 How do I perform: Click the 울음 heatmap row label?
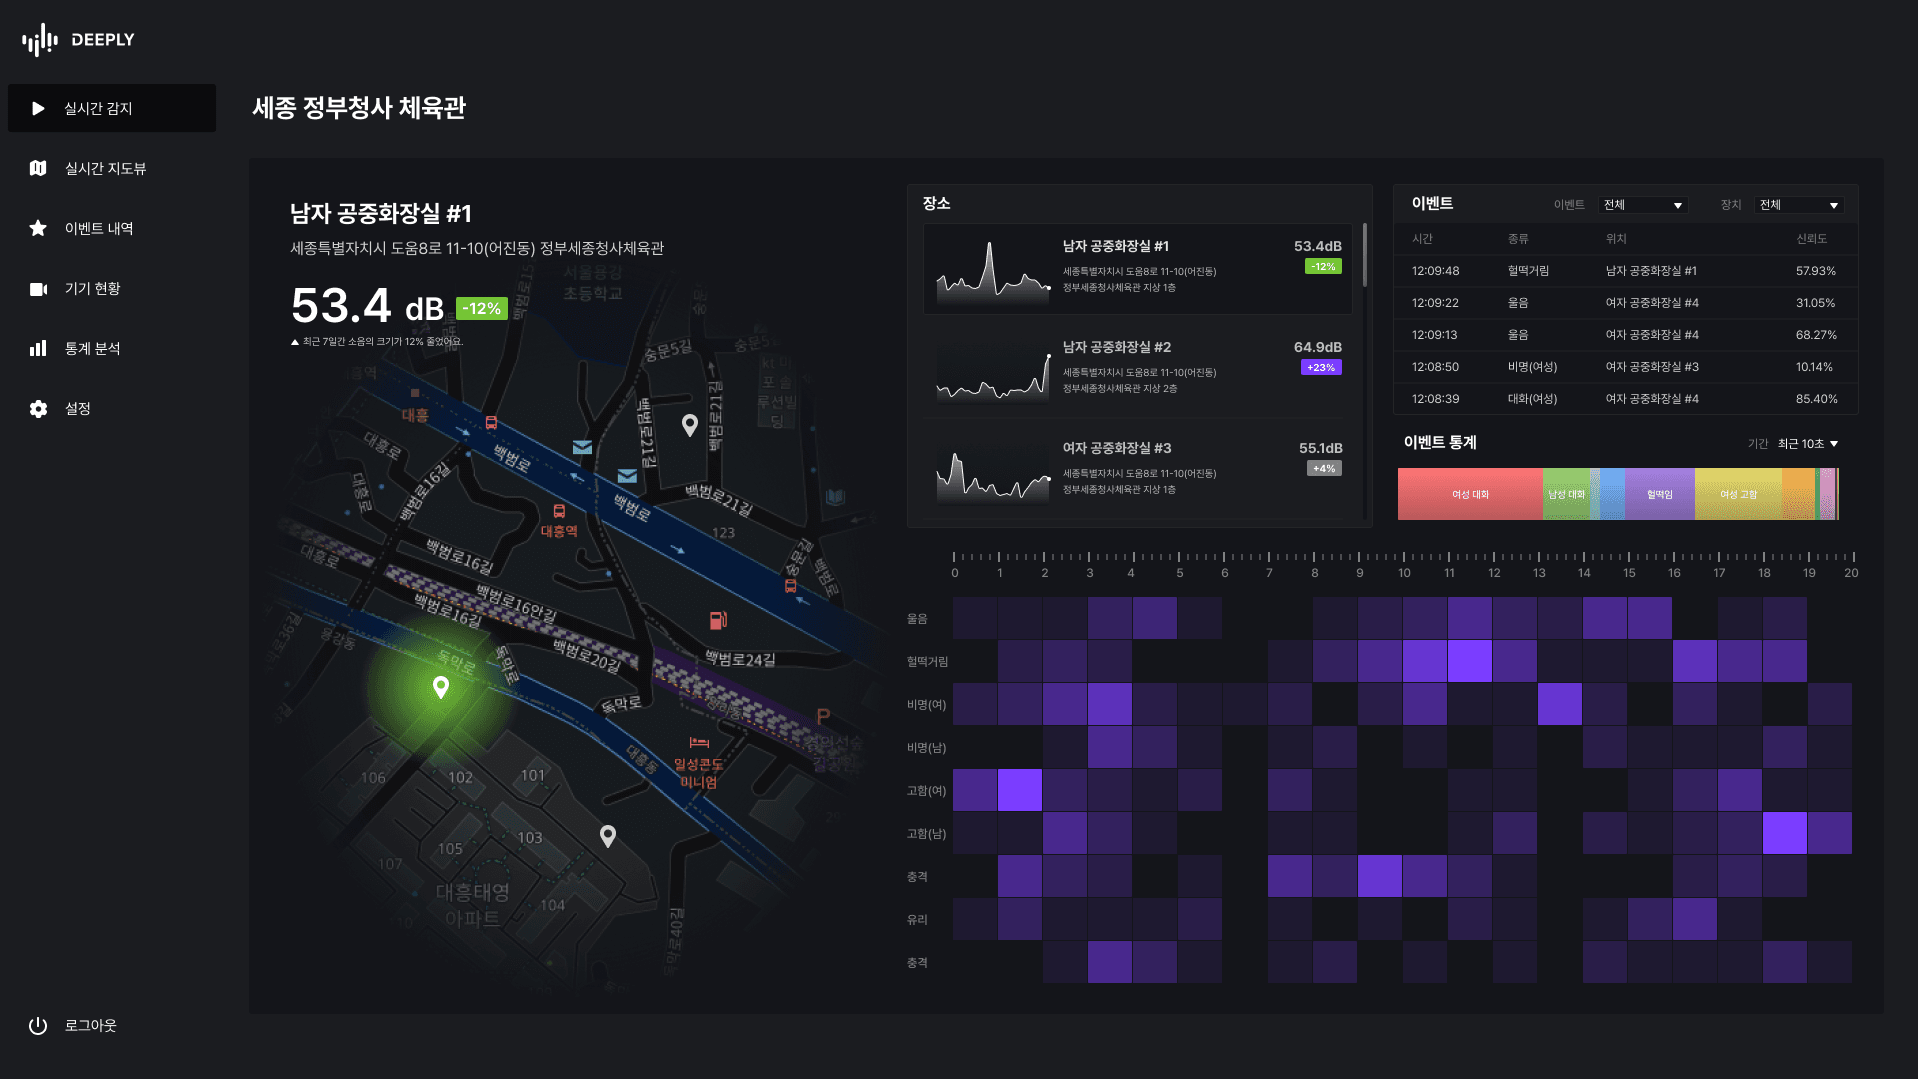[917, 619]
